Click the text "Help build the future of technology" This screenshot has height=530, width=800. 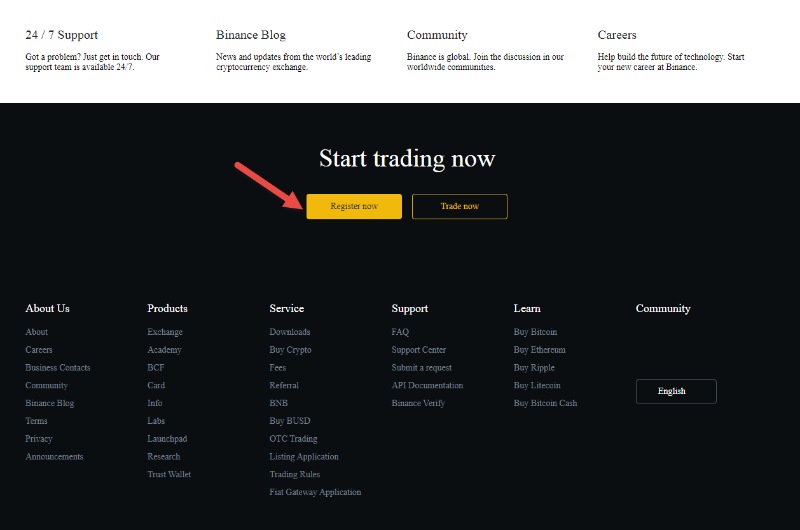tap(660, 57)
